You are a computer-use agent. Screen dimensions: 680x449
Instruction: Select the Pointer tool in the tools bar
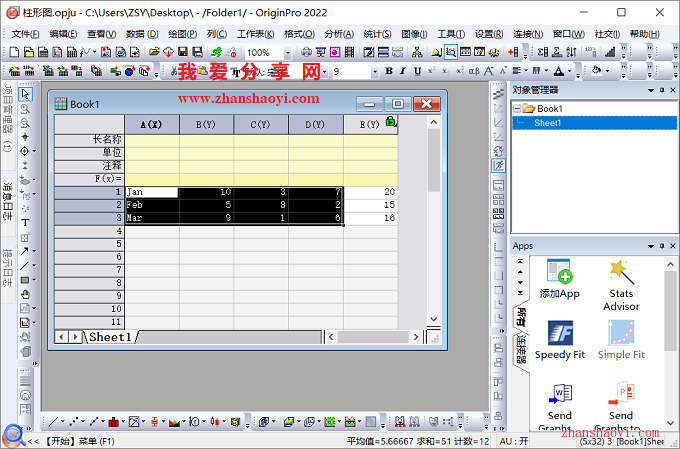coord(25,94)
